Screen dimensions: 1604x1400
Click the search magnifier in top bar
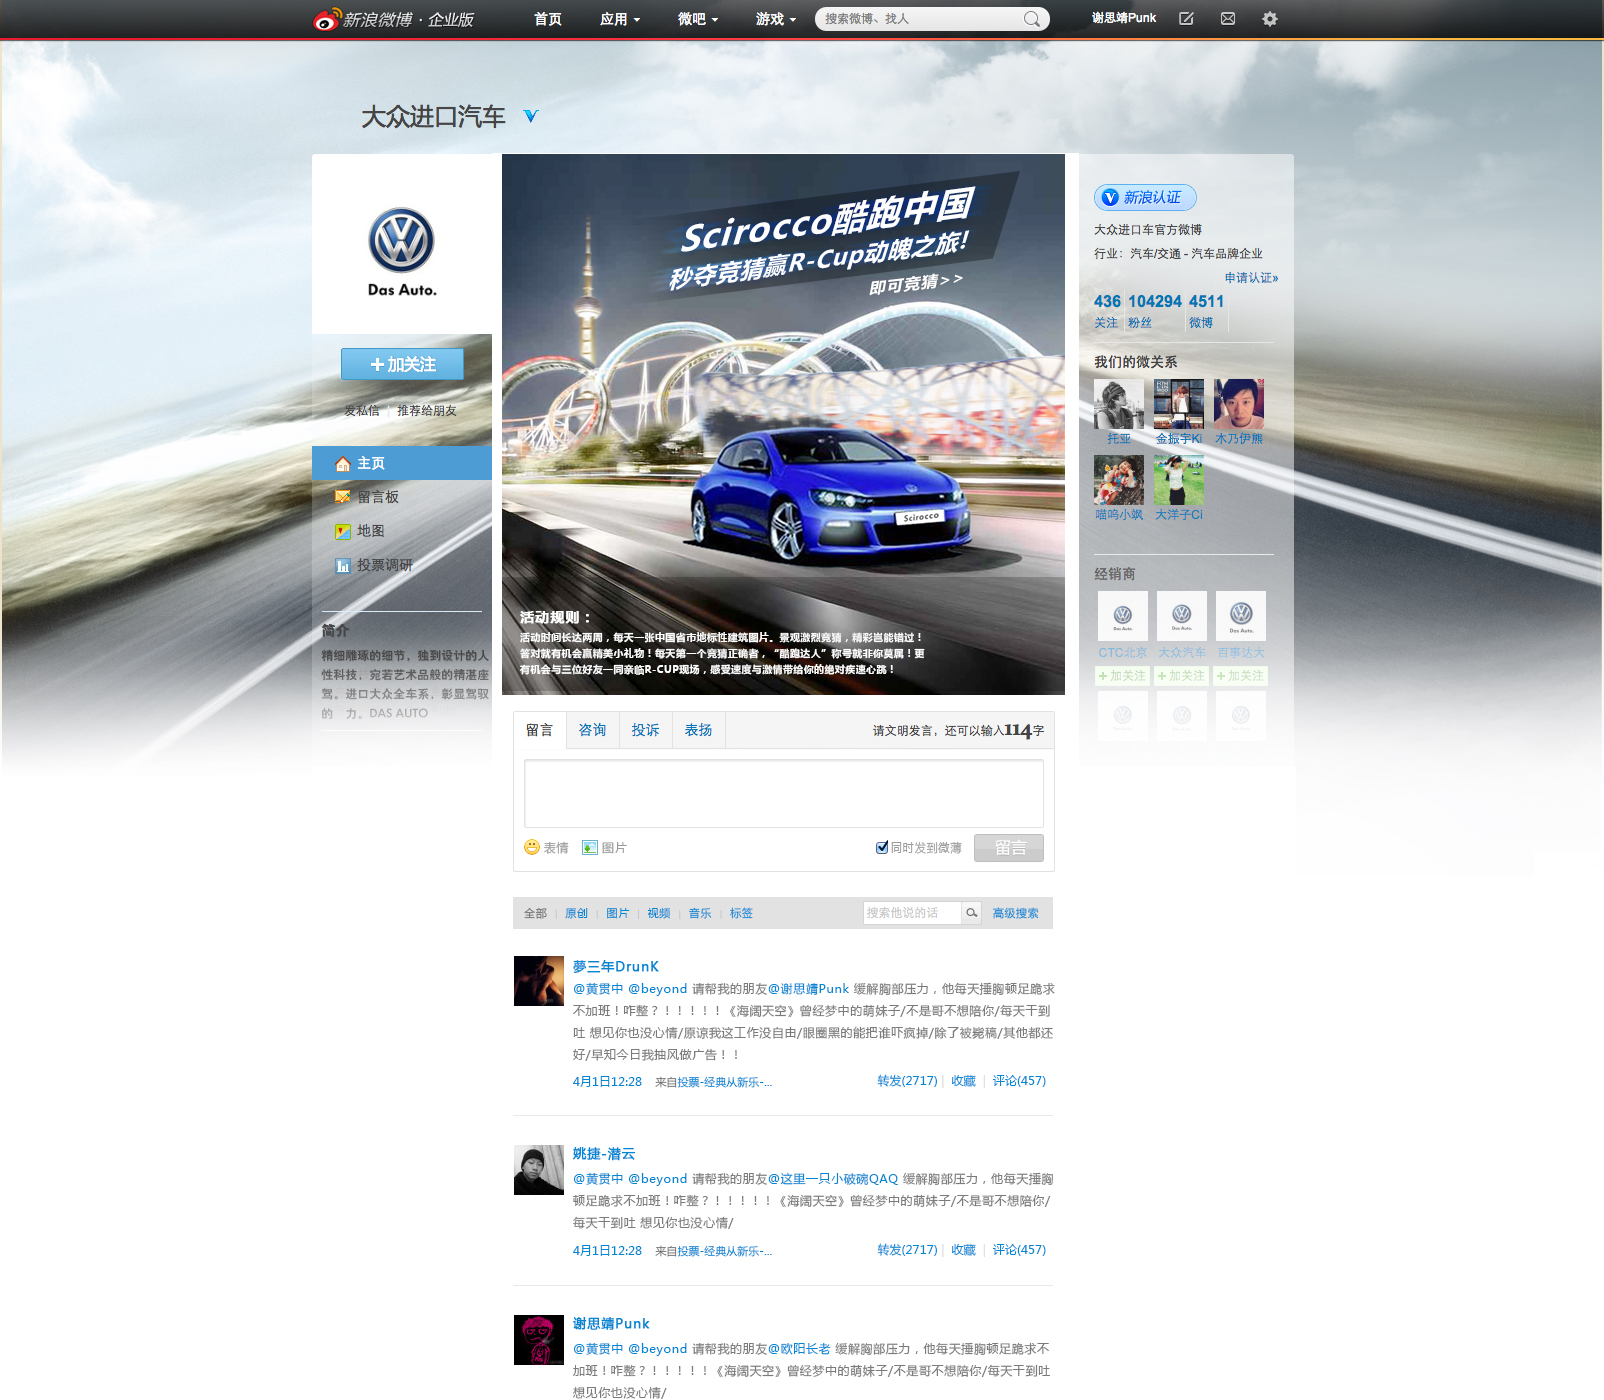(1032, 19)
